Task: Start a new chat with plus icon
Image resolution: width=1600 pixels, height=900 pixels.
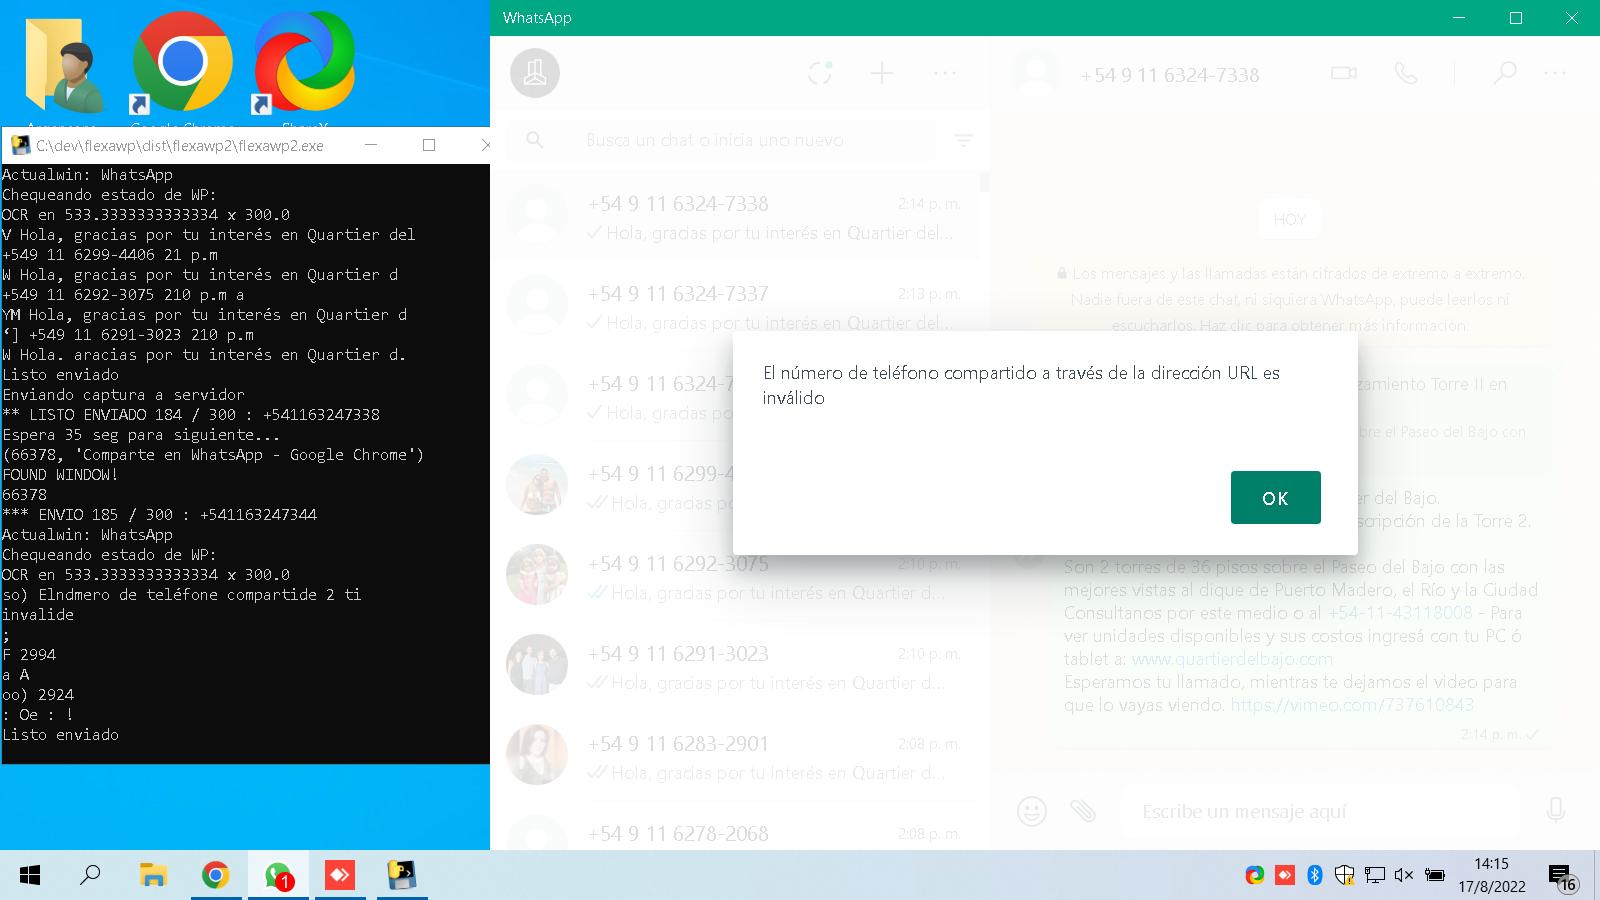Action: click(x=882, y=73)
